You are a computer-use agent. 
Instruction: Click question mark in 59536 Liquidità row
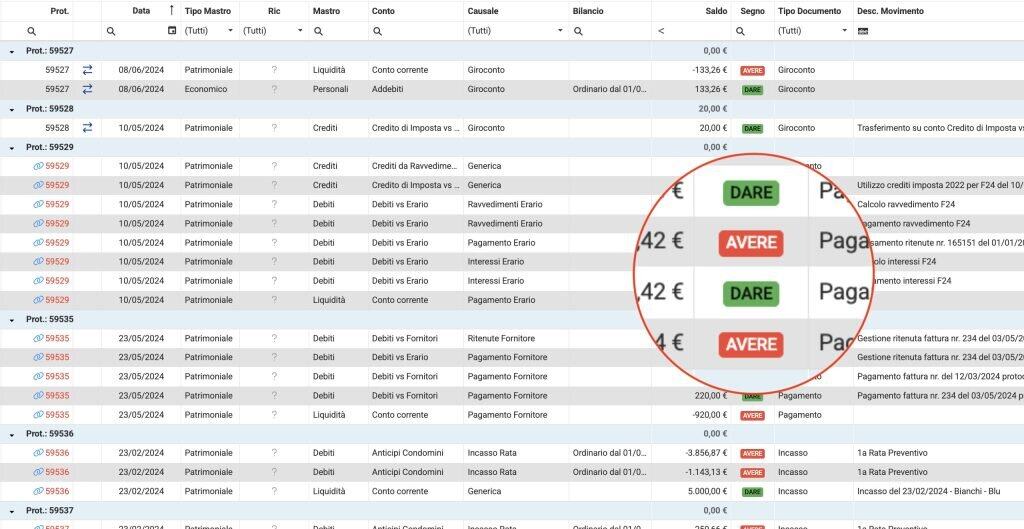point(274,491)
